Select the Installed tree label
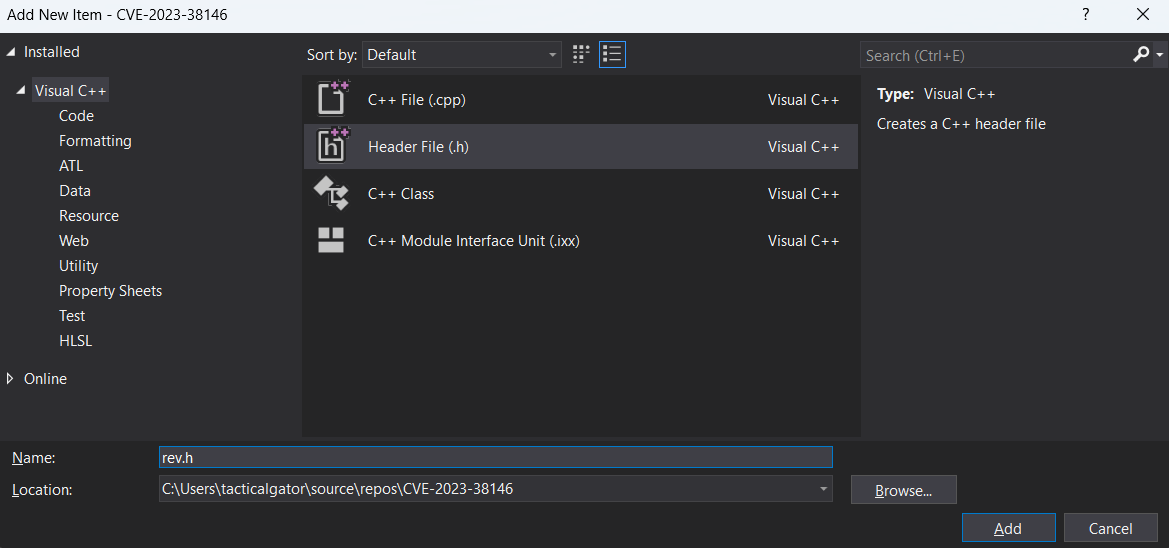 coord(51,52)
